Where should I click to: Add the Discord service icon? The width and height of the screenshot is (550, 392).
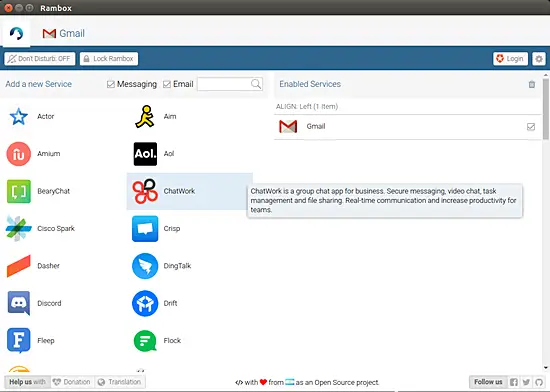19,303
